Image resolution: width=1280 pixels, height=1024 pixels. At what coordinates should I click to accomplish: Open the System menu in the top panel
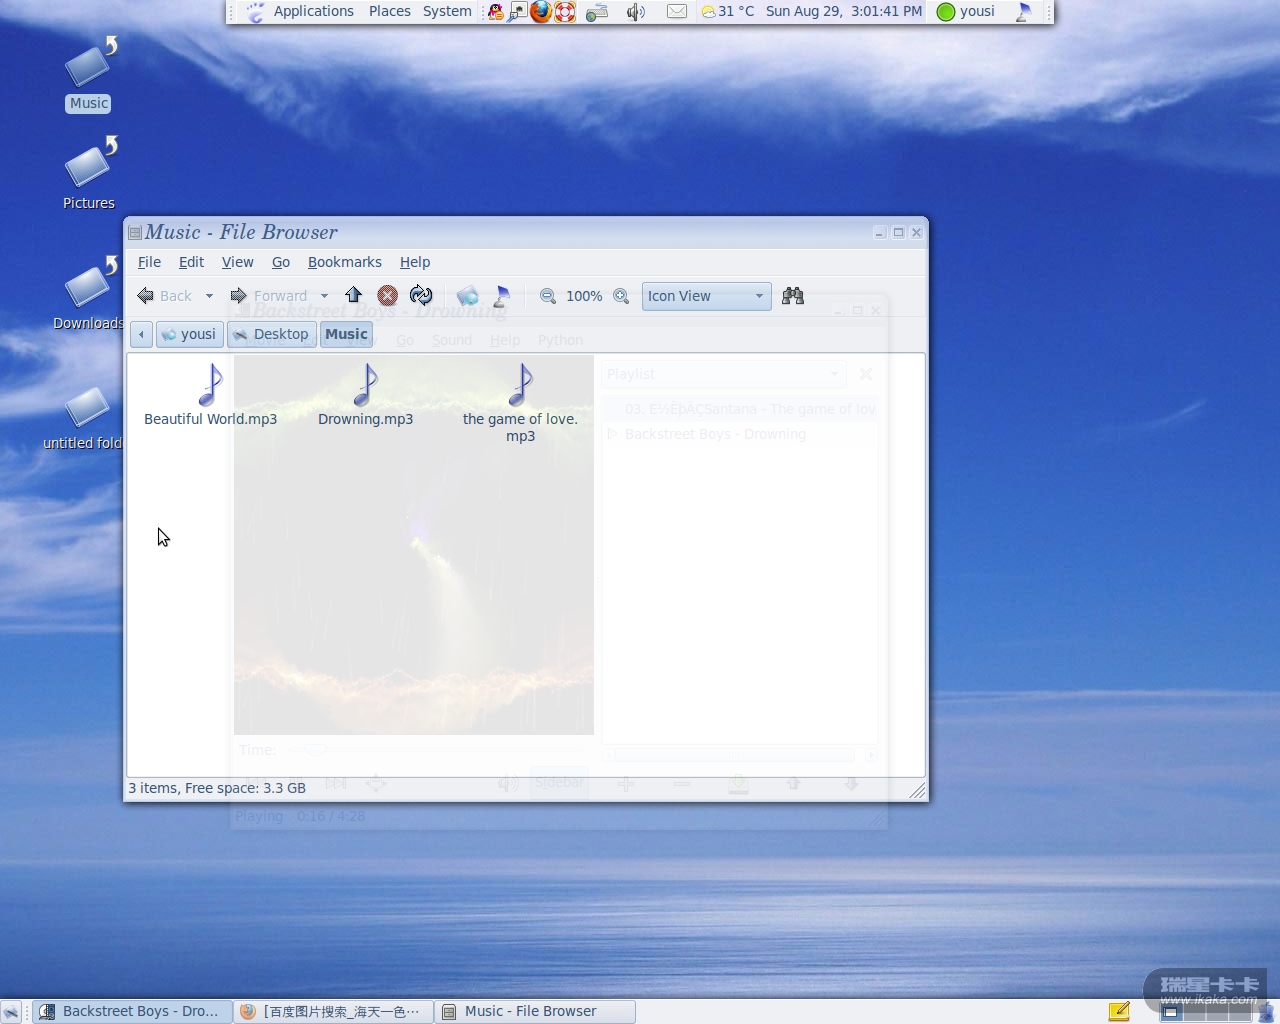(x=447, y=11)
